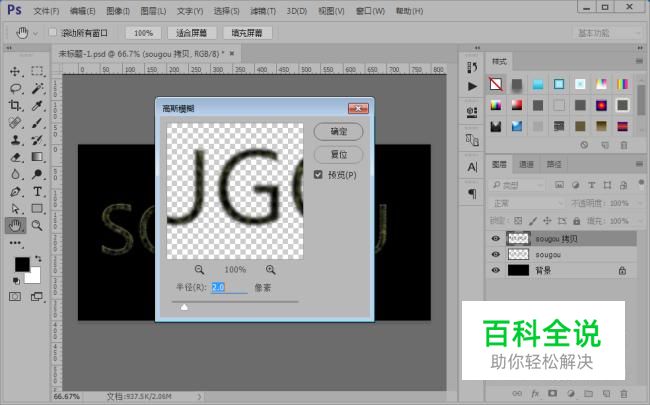Select the Pen tool
The height and width of the screenshot is (405, 650).
coord(15,192)
